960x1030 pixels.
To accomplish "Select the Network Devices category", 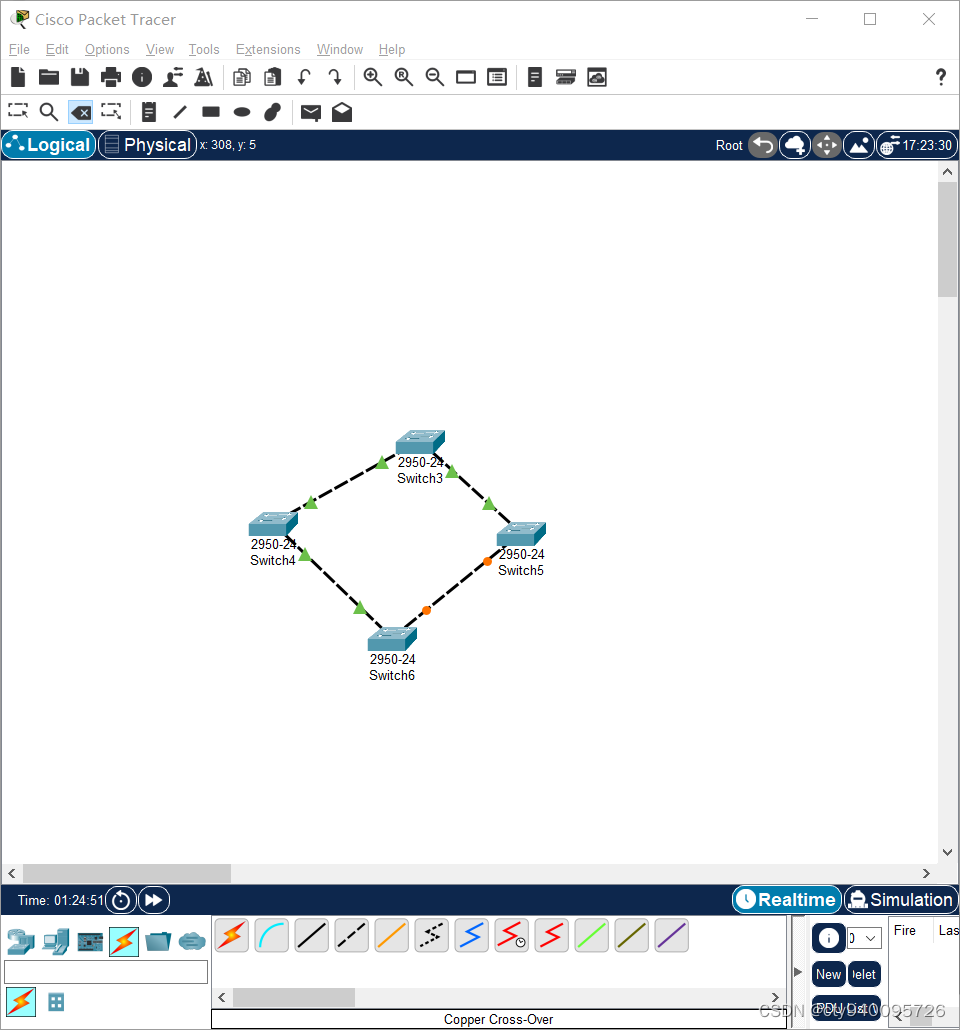I will point(21,942).
